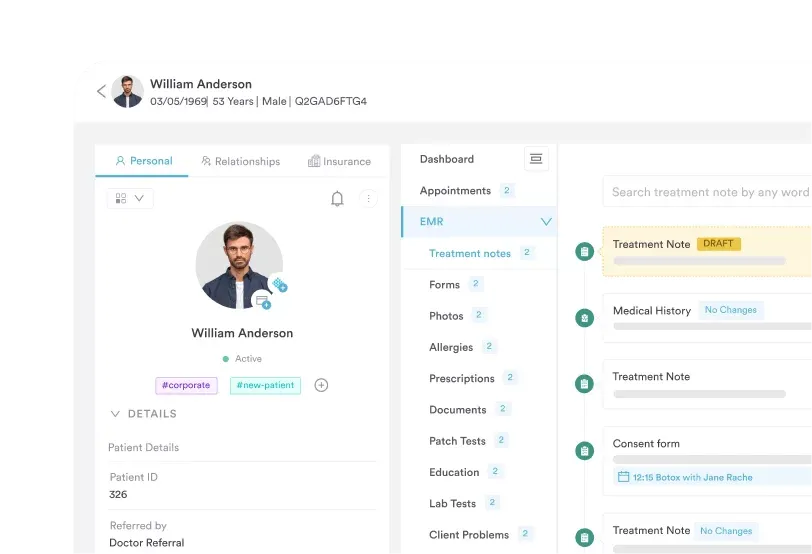This screenshot has width=812, height=554.
Task: Collapse the EMR menu section
Action: pos(546,222)
